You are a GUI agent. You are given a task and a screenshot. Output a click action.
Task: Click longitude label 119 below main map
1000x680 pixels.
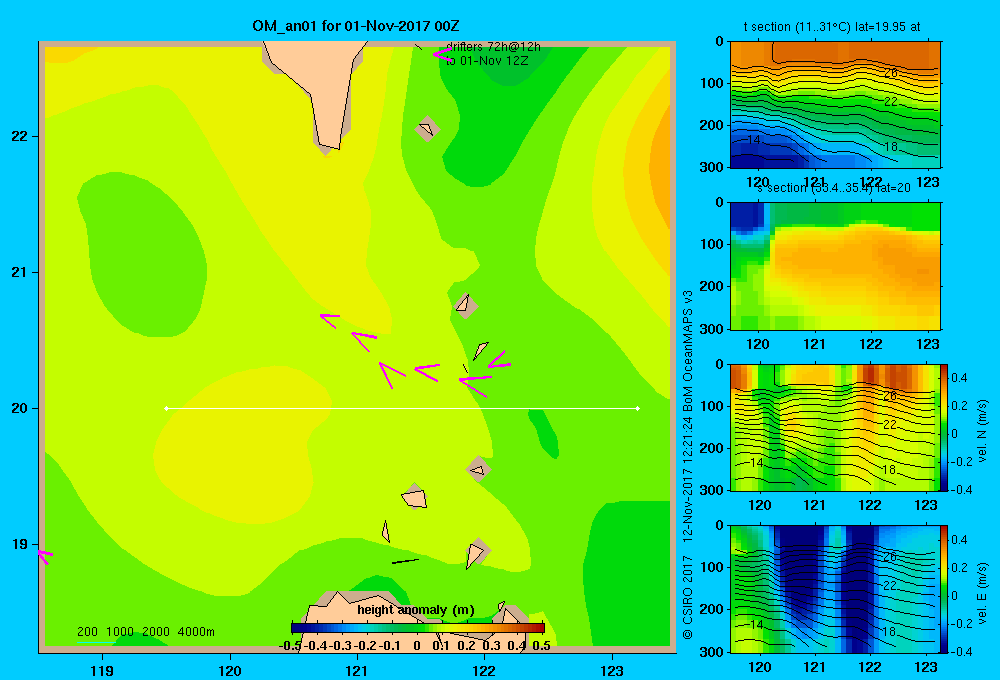(x=102, y=670)
